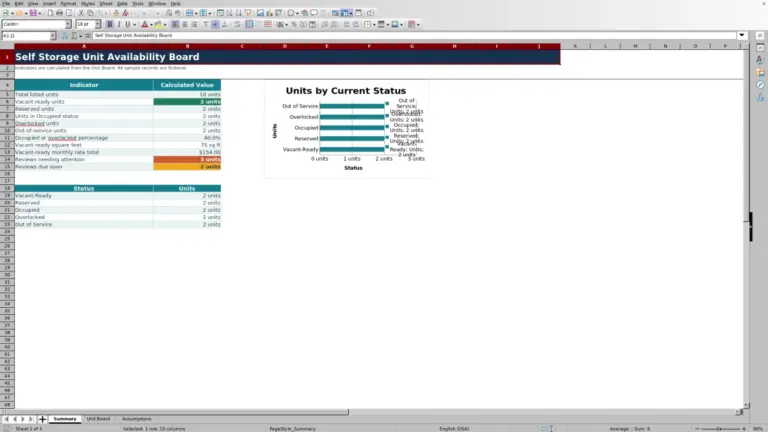Open the conditional formatting dropdown arrow

pos(418,24)
